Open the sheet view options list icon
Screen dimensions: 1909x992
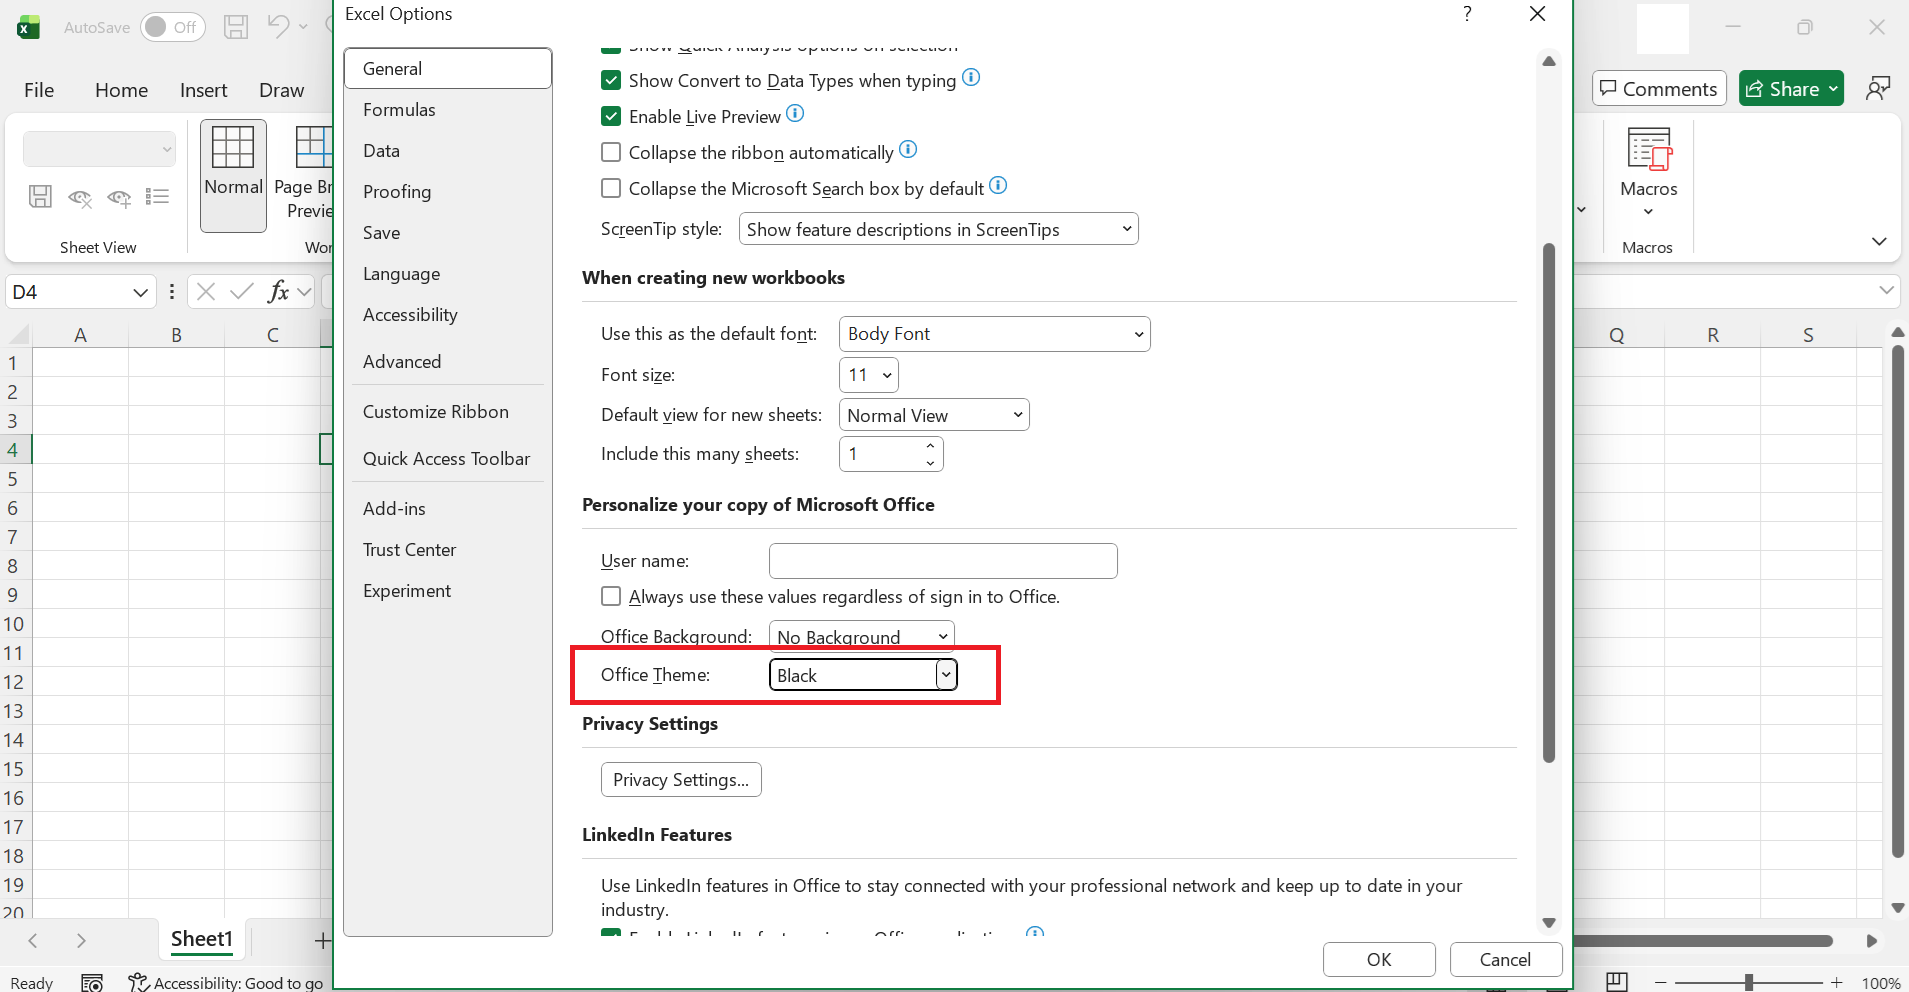click(158, 197)
